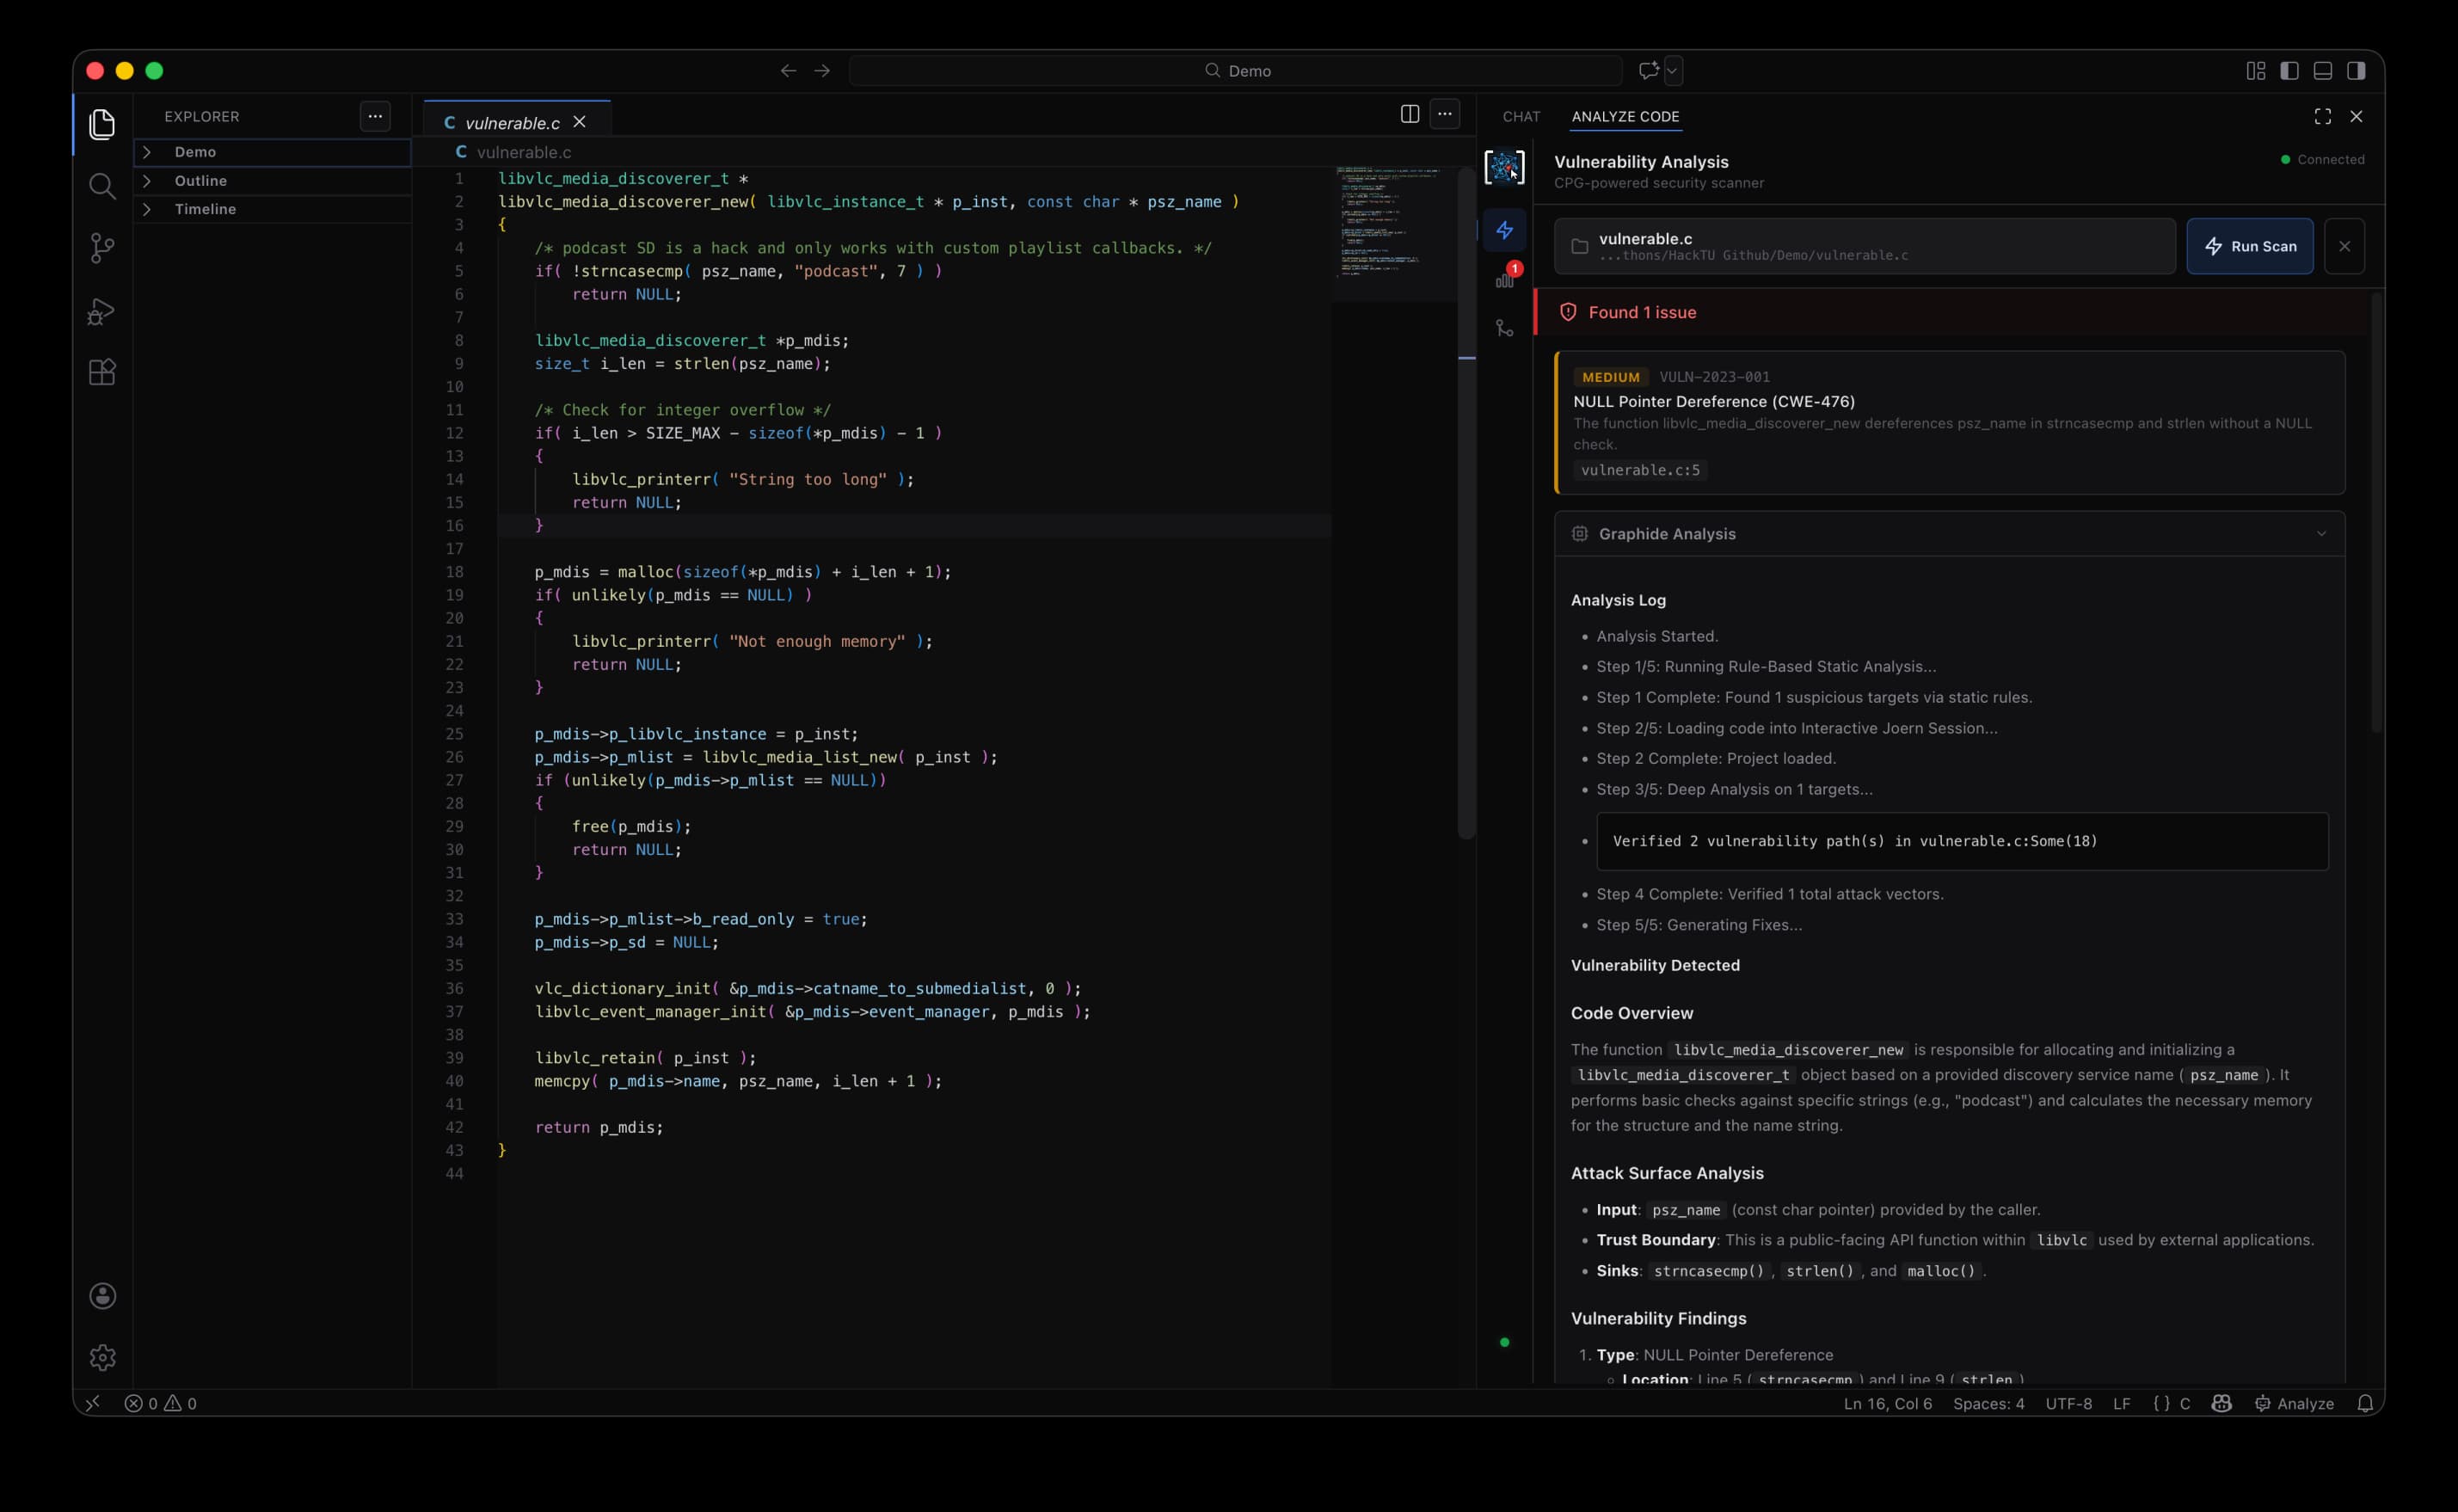Expand the Outline section

pyautogui.click(x=200, y=181)
